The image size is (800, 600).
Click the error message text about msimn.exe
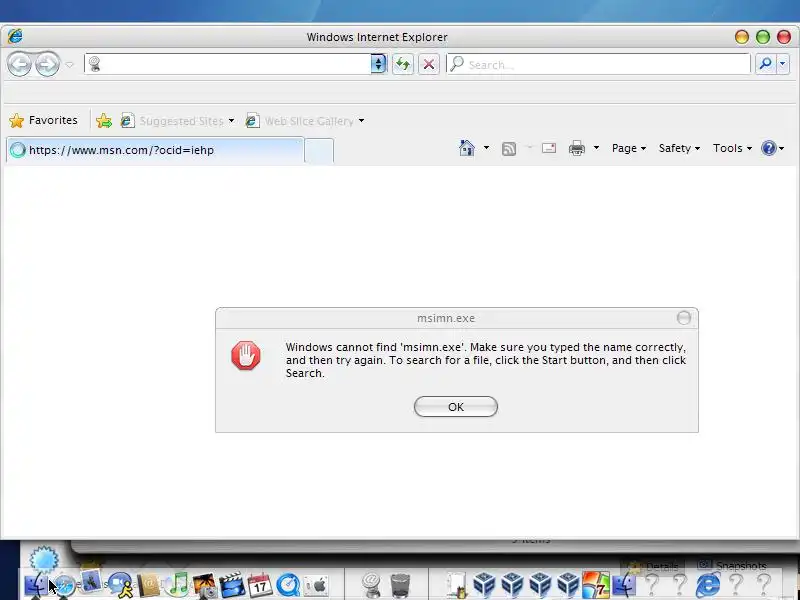tap(486, 360)
